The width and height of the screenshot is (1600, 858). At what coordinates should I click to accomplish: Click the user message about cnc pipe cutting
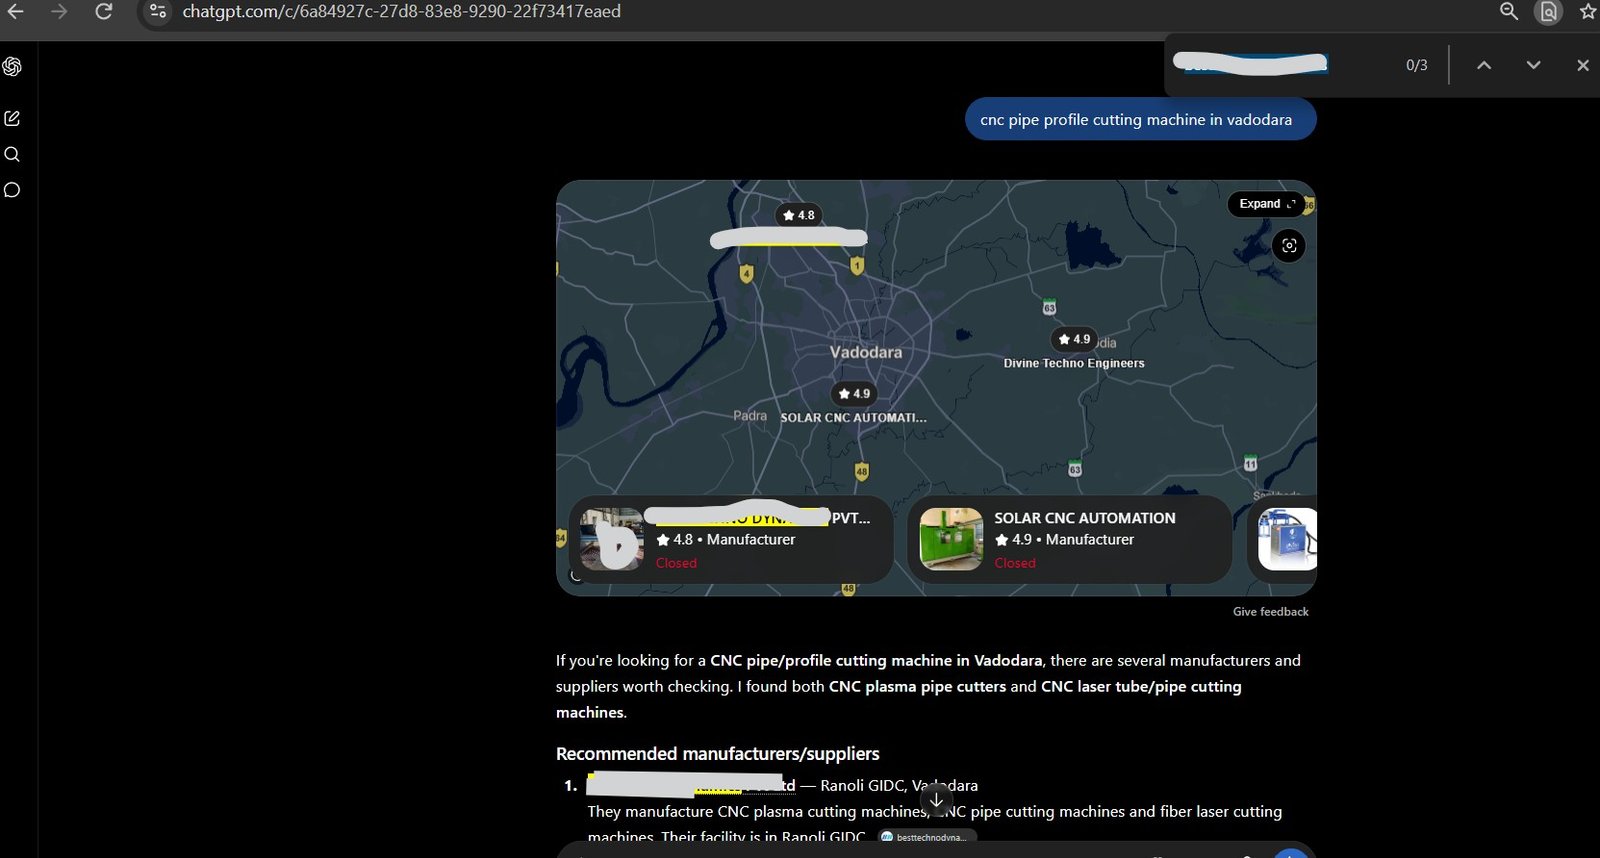click(x=1140, y=120)
